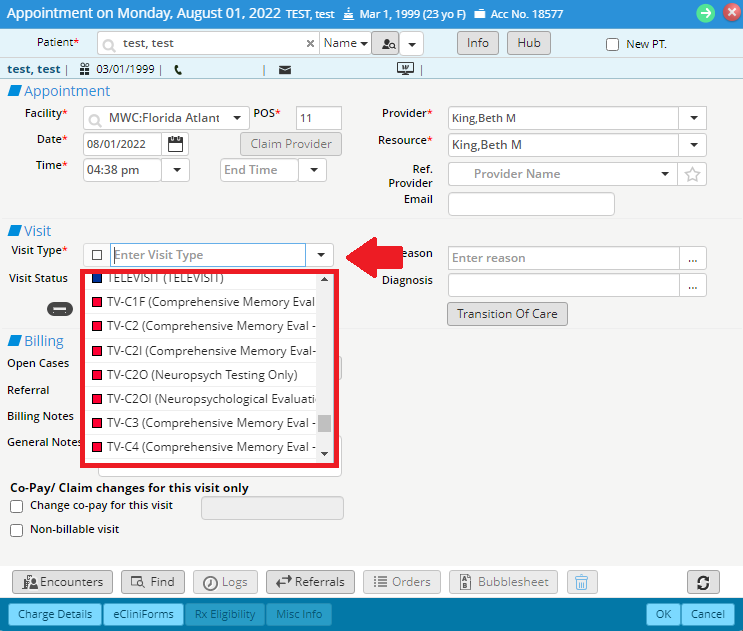The width and height of the screenshot is (743, 631).
Task: Enable the New PT. checkbox
Action: (613, 45)
